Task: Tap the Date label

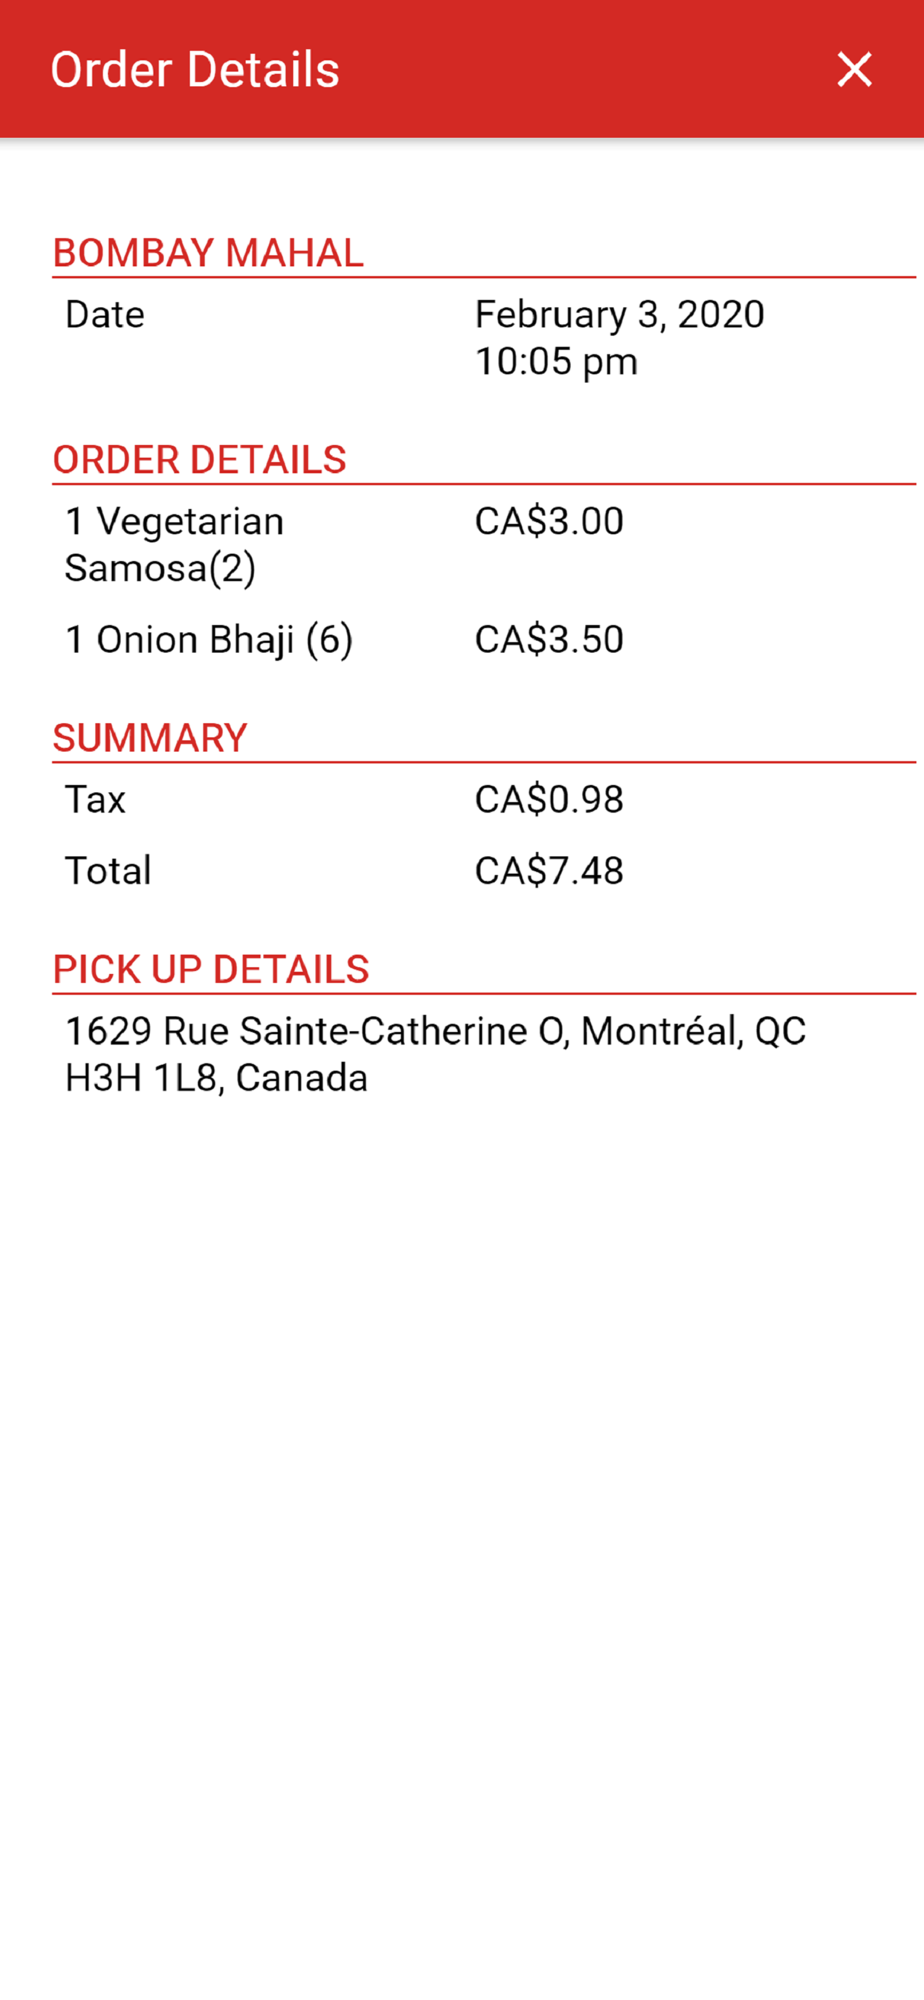Action: [x=105, y=315]
